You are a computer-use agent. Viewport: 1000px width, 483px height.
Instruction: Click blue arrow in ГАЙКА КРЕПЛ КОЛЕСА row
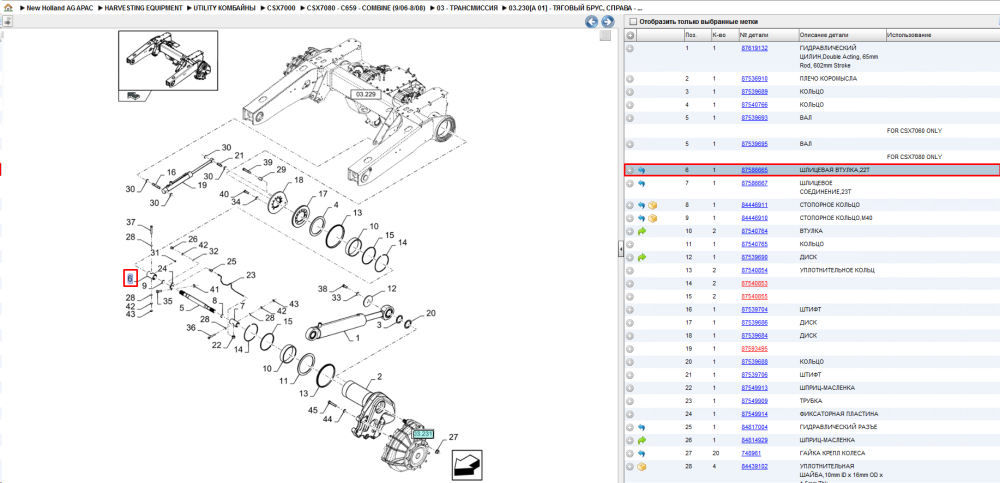[x=642, y=453]
